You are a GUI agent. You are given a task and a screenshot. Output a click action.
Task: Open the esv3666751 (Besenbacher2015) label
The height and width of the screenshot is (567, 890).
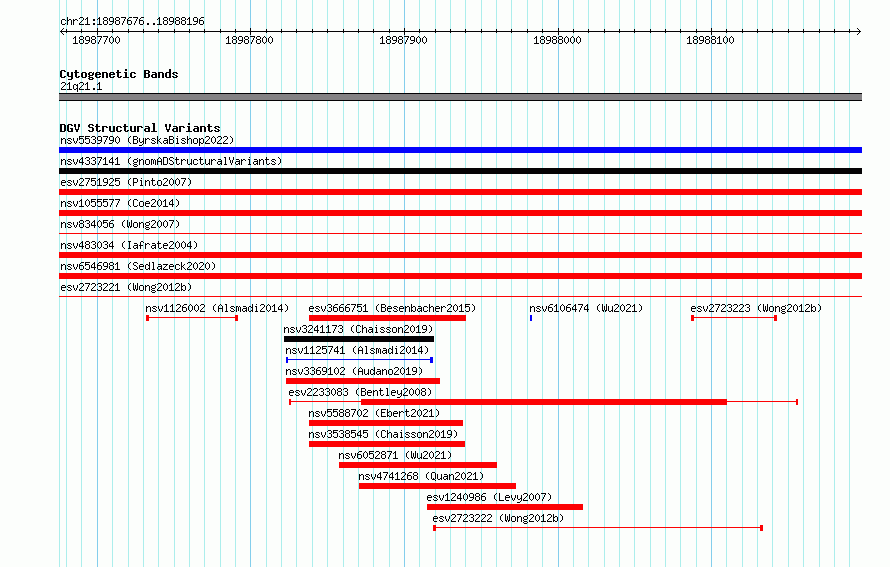pos(392,308)
